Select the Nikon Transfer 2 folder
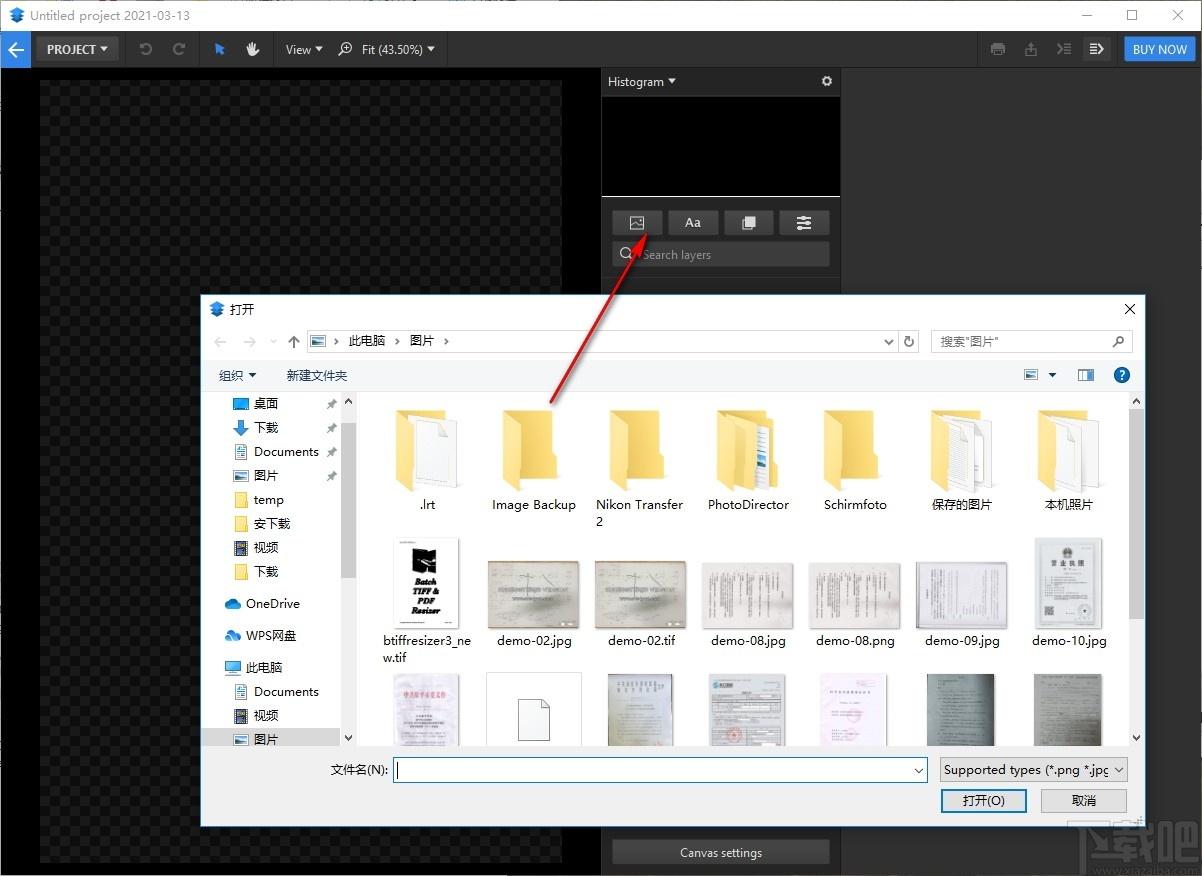 (x=640, y=467)
